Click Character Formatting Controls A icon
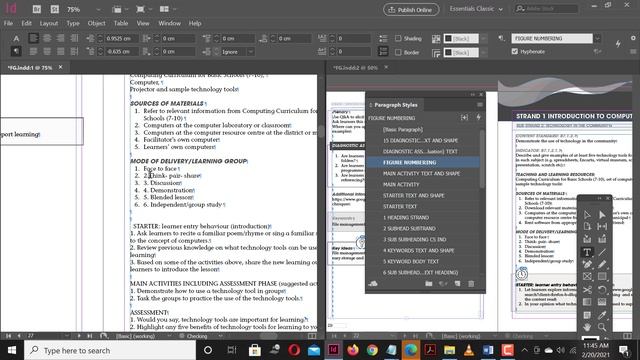Image resolution: width=640 pixels, height=360 pixels. pos(16,38)
